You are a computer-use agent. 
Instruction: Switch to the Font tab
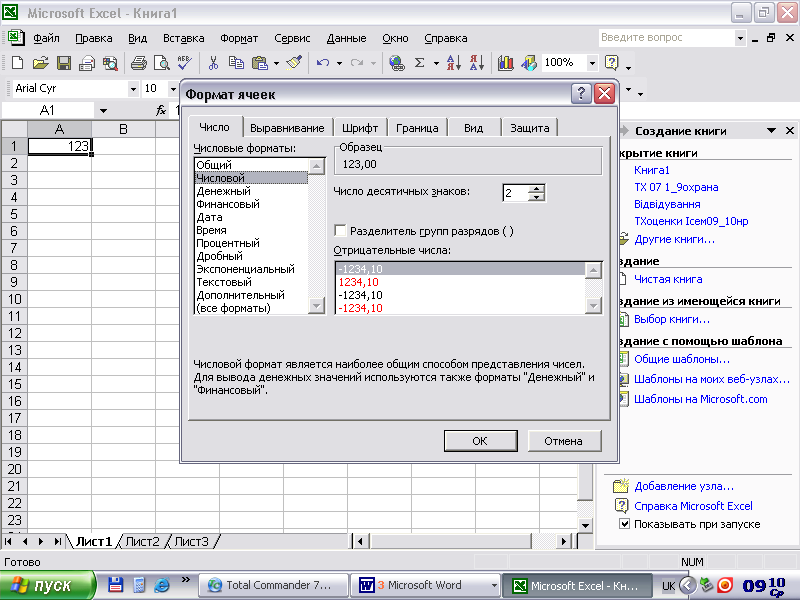(360, 128)
